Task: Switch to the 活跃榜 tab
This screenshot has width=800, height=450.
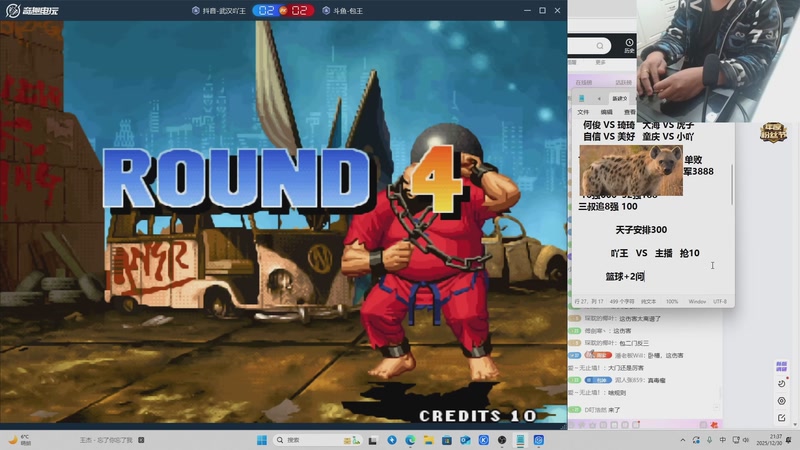Action: click(623, 82)
